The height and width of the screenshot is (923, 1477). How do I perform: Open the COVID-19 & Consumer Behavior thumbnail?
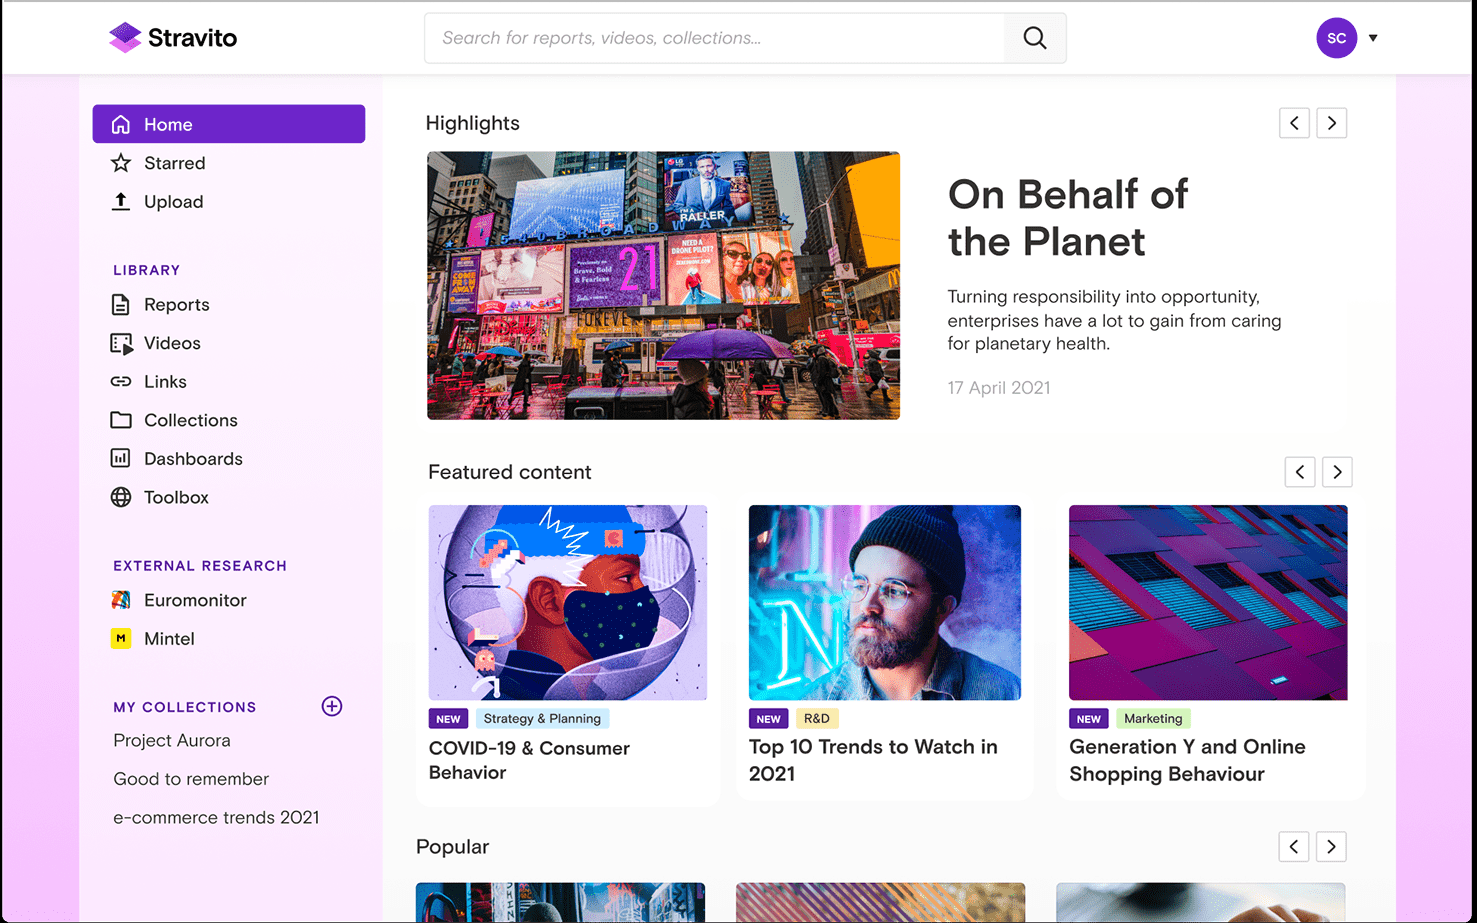(x=568, y=602)
